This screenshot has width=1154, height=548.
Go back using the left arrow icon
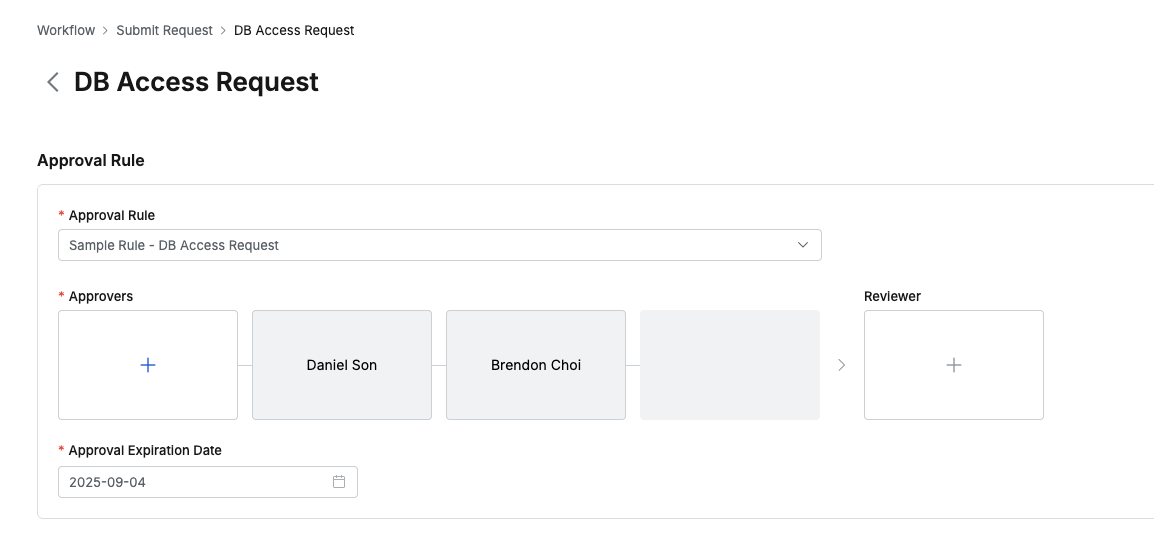click(x=53, y=82)
